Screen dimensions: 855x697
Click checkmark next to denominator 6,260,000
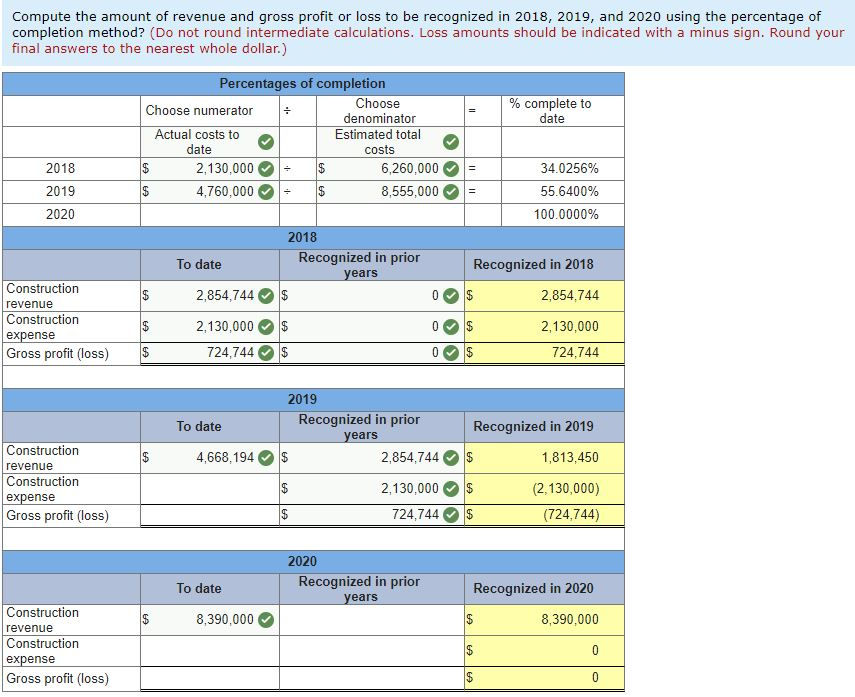click(x=450, y=169)
